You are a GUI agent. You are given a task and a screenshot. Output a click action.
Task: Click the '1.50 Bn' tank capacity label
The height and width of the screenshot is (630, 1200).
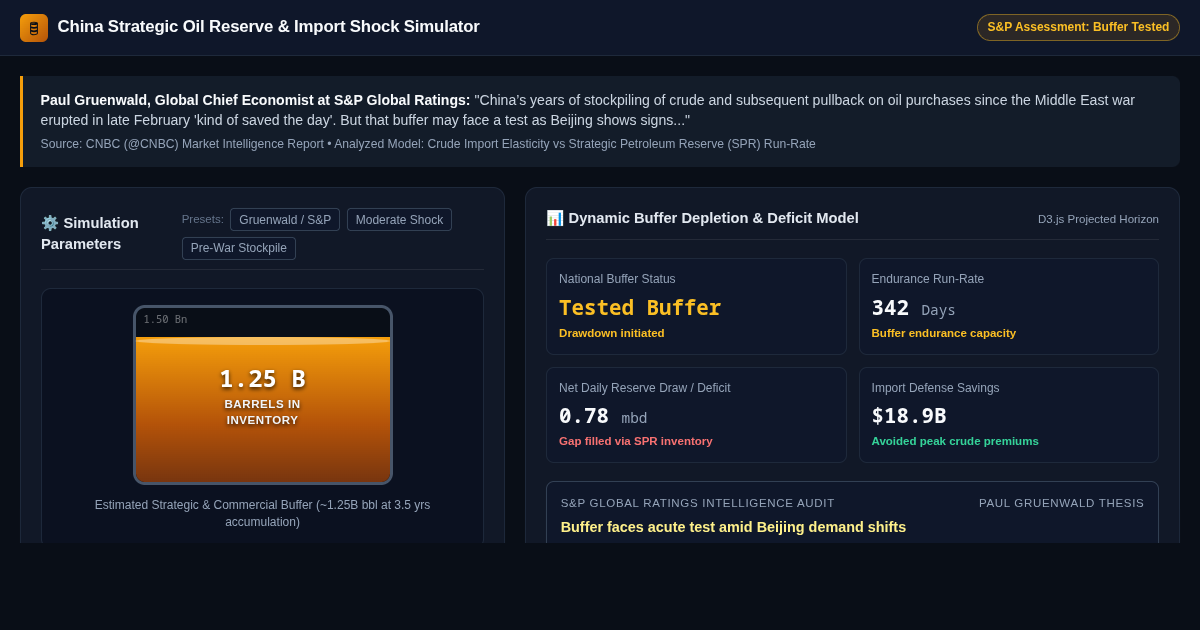point(165,320)
